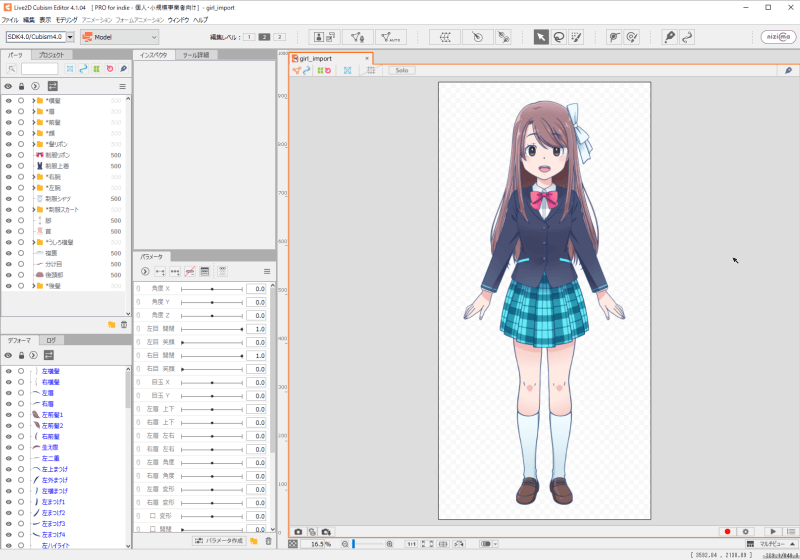
Task: Open the gear settings beside record button
Action: tap(745, 531)
